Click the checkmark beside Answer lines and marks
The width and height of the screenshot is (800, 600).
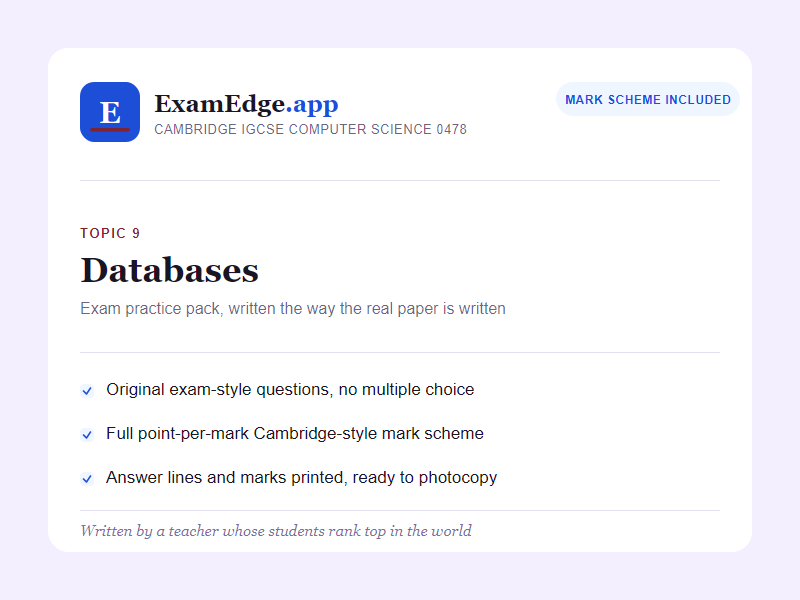87,479
